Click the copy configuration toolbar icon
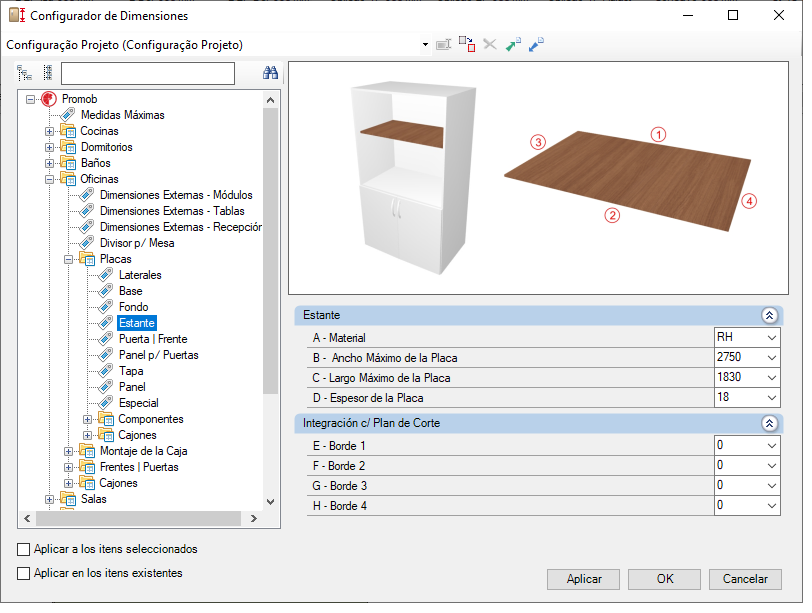Viewport: 812px width, 613px height. click(x=467, y=45)
